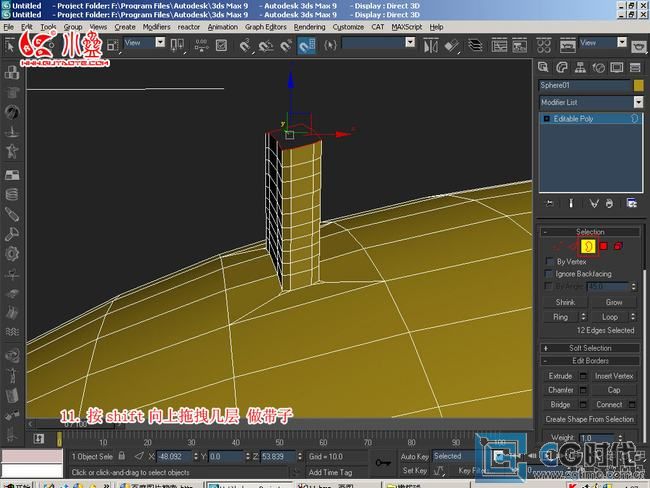Switch to the Motion panel tab

(598, 67)
